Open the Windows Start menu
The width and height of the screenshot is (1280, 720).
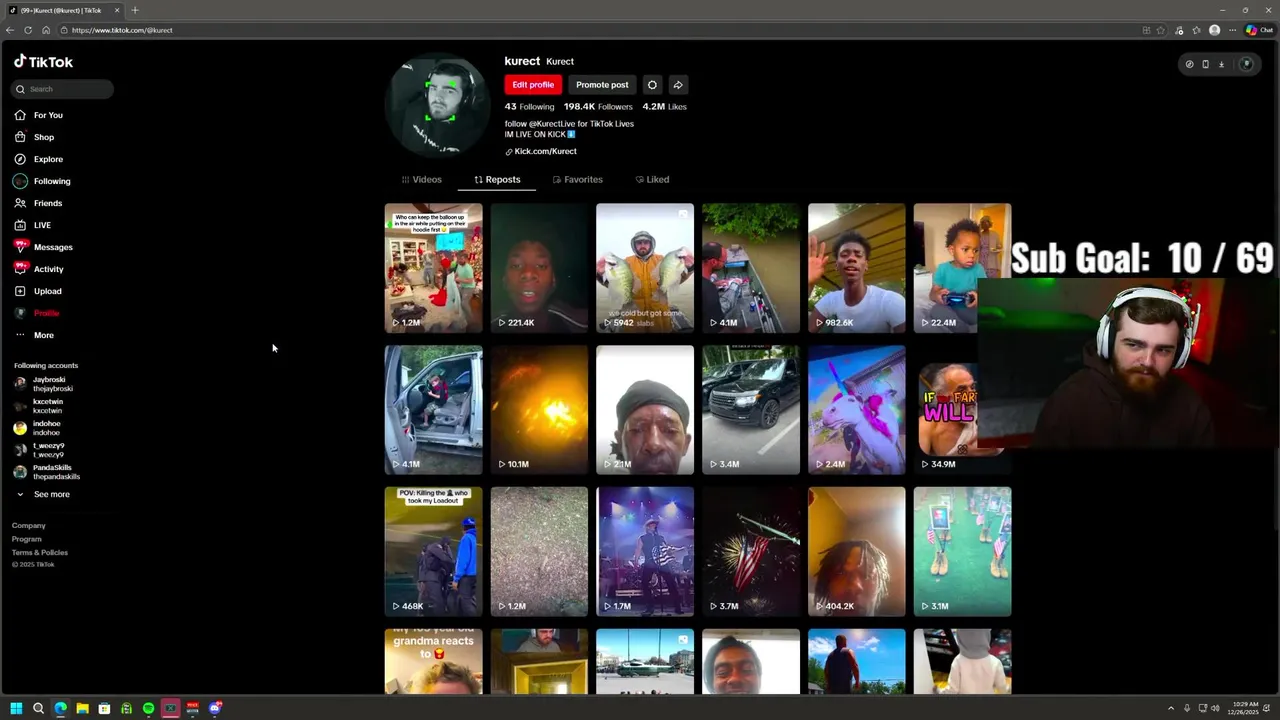[16, 708]
